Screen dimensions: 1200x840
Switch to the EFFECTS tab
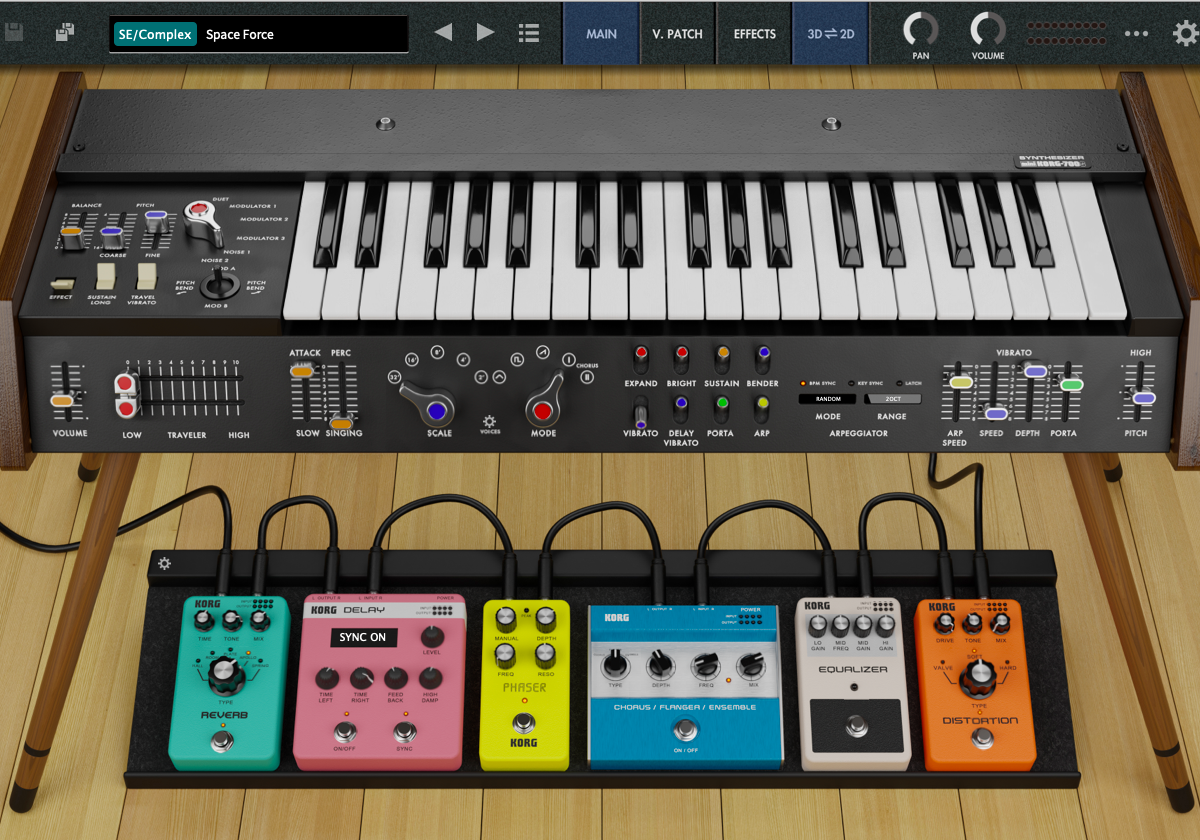tap(754, 34)
